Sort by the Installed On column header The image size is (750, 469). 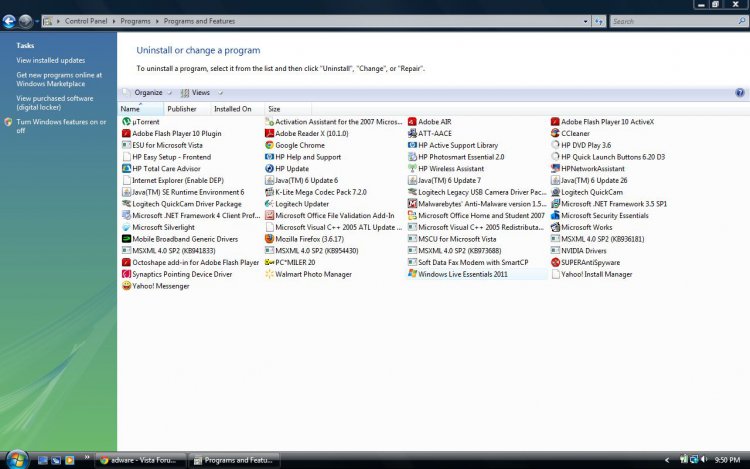point(237,109)
